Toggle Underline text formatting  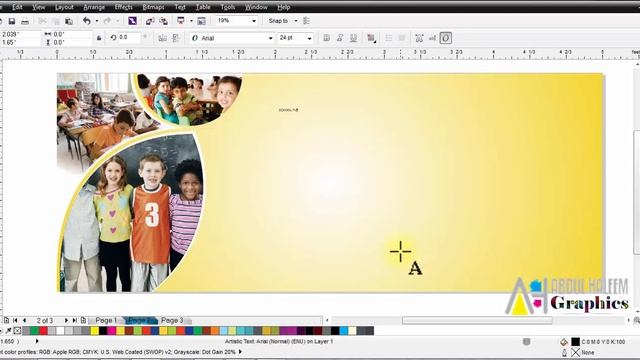[x=353, y=38]
